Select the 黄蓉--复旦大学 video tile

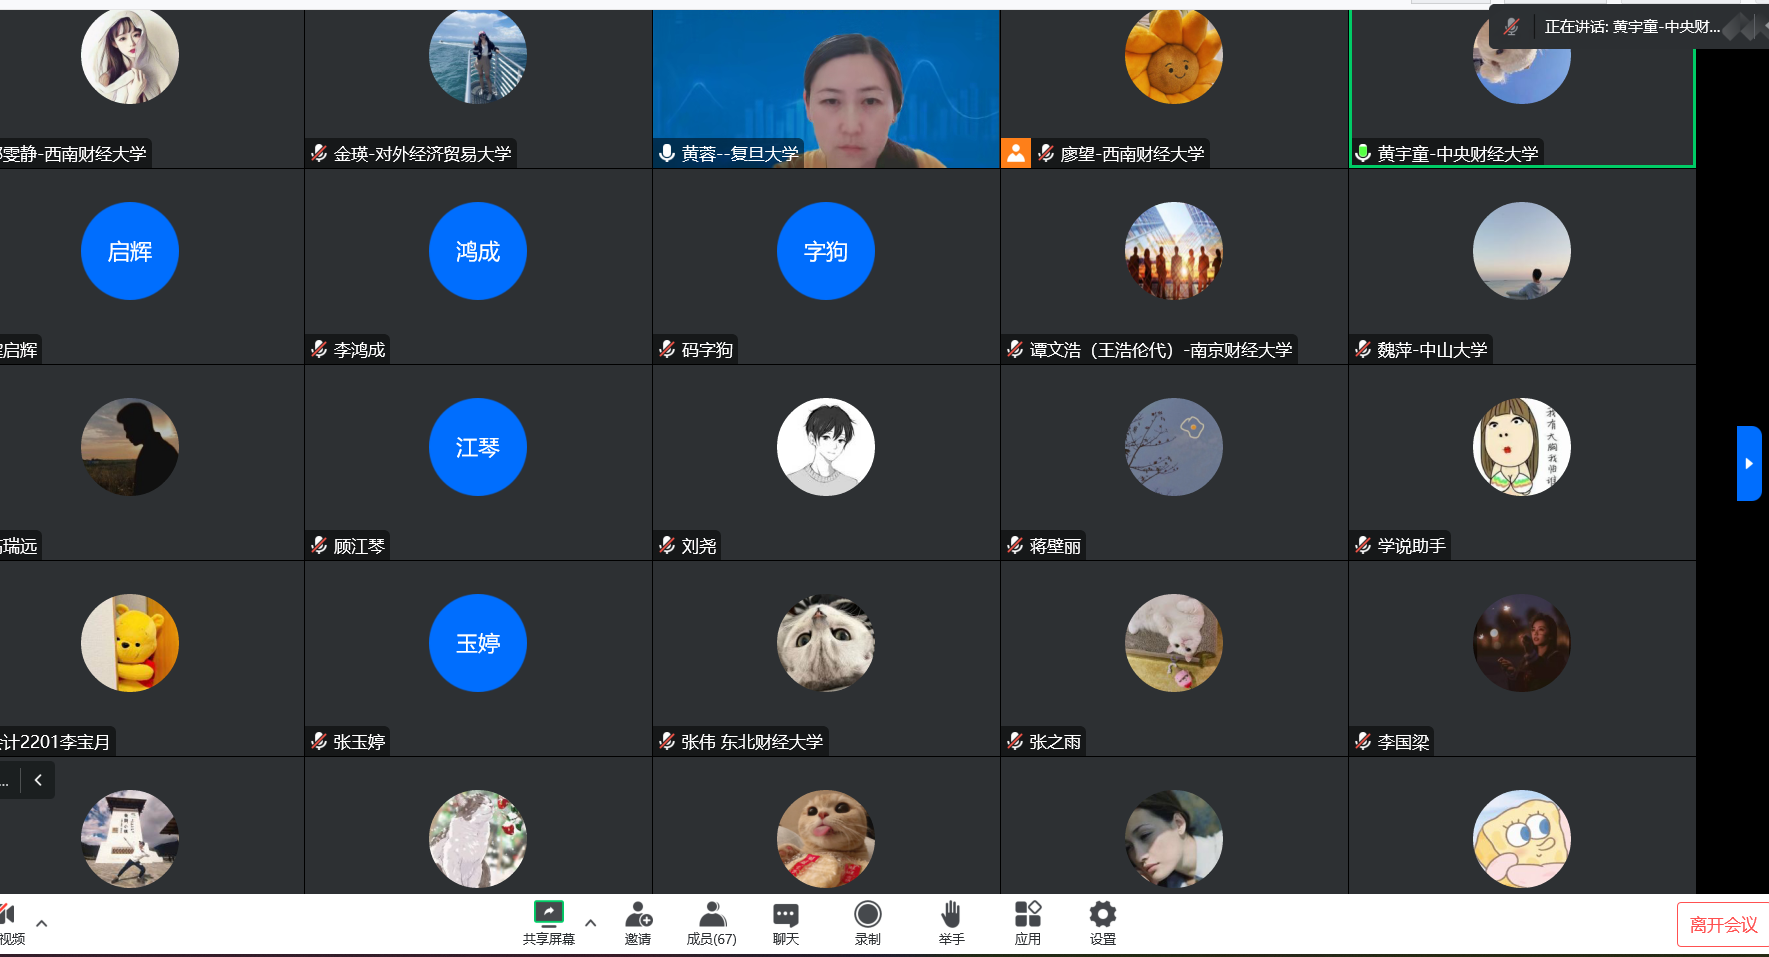826,88
